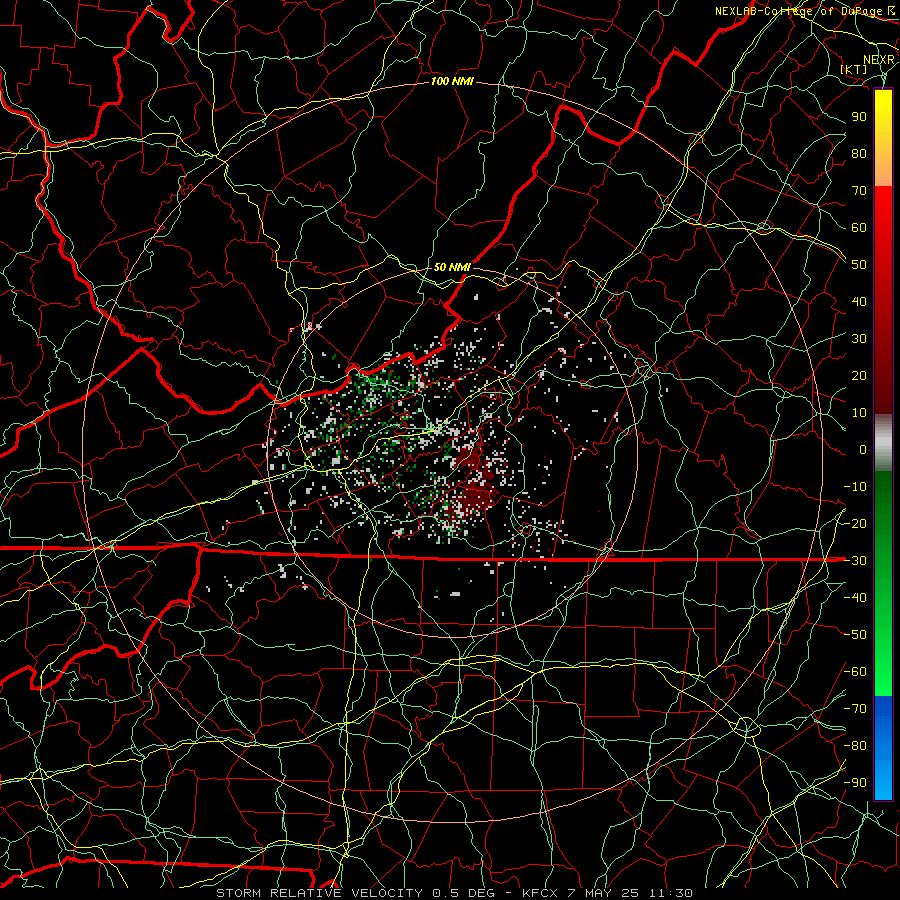Click the NEXR label above the scale

click(879, 60)
